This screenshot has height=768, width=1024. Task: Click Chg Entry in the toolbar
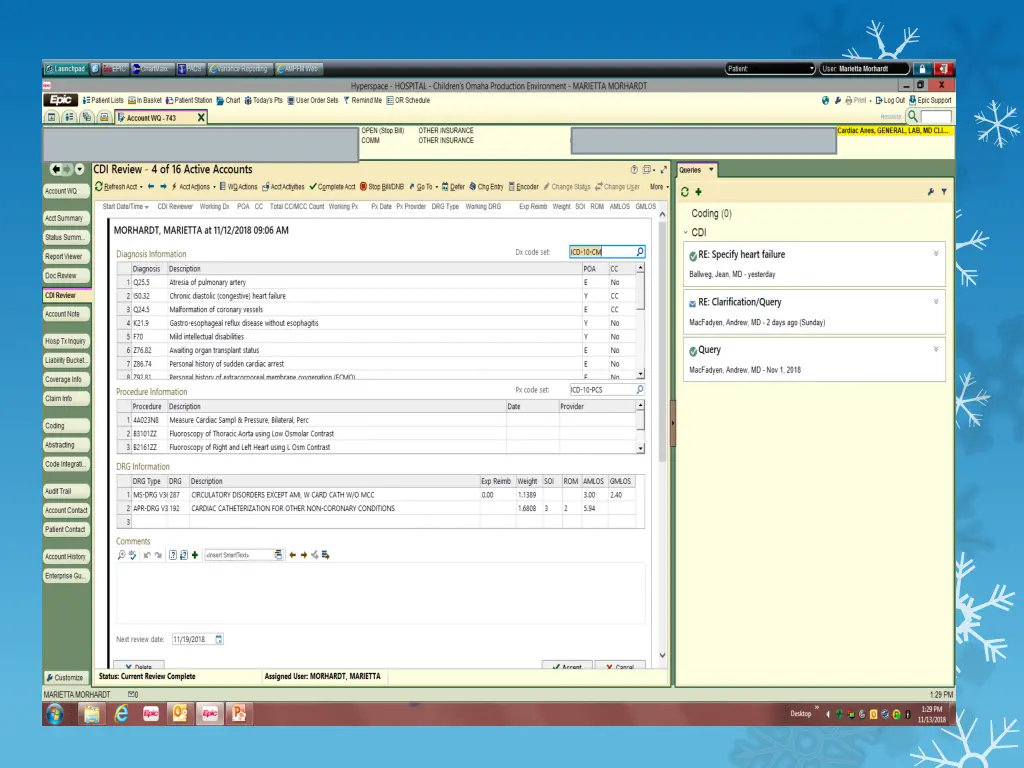pos(486,187)
